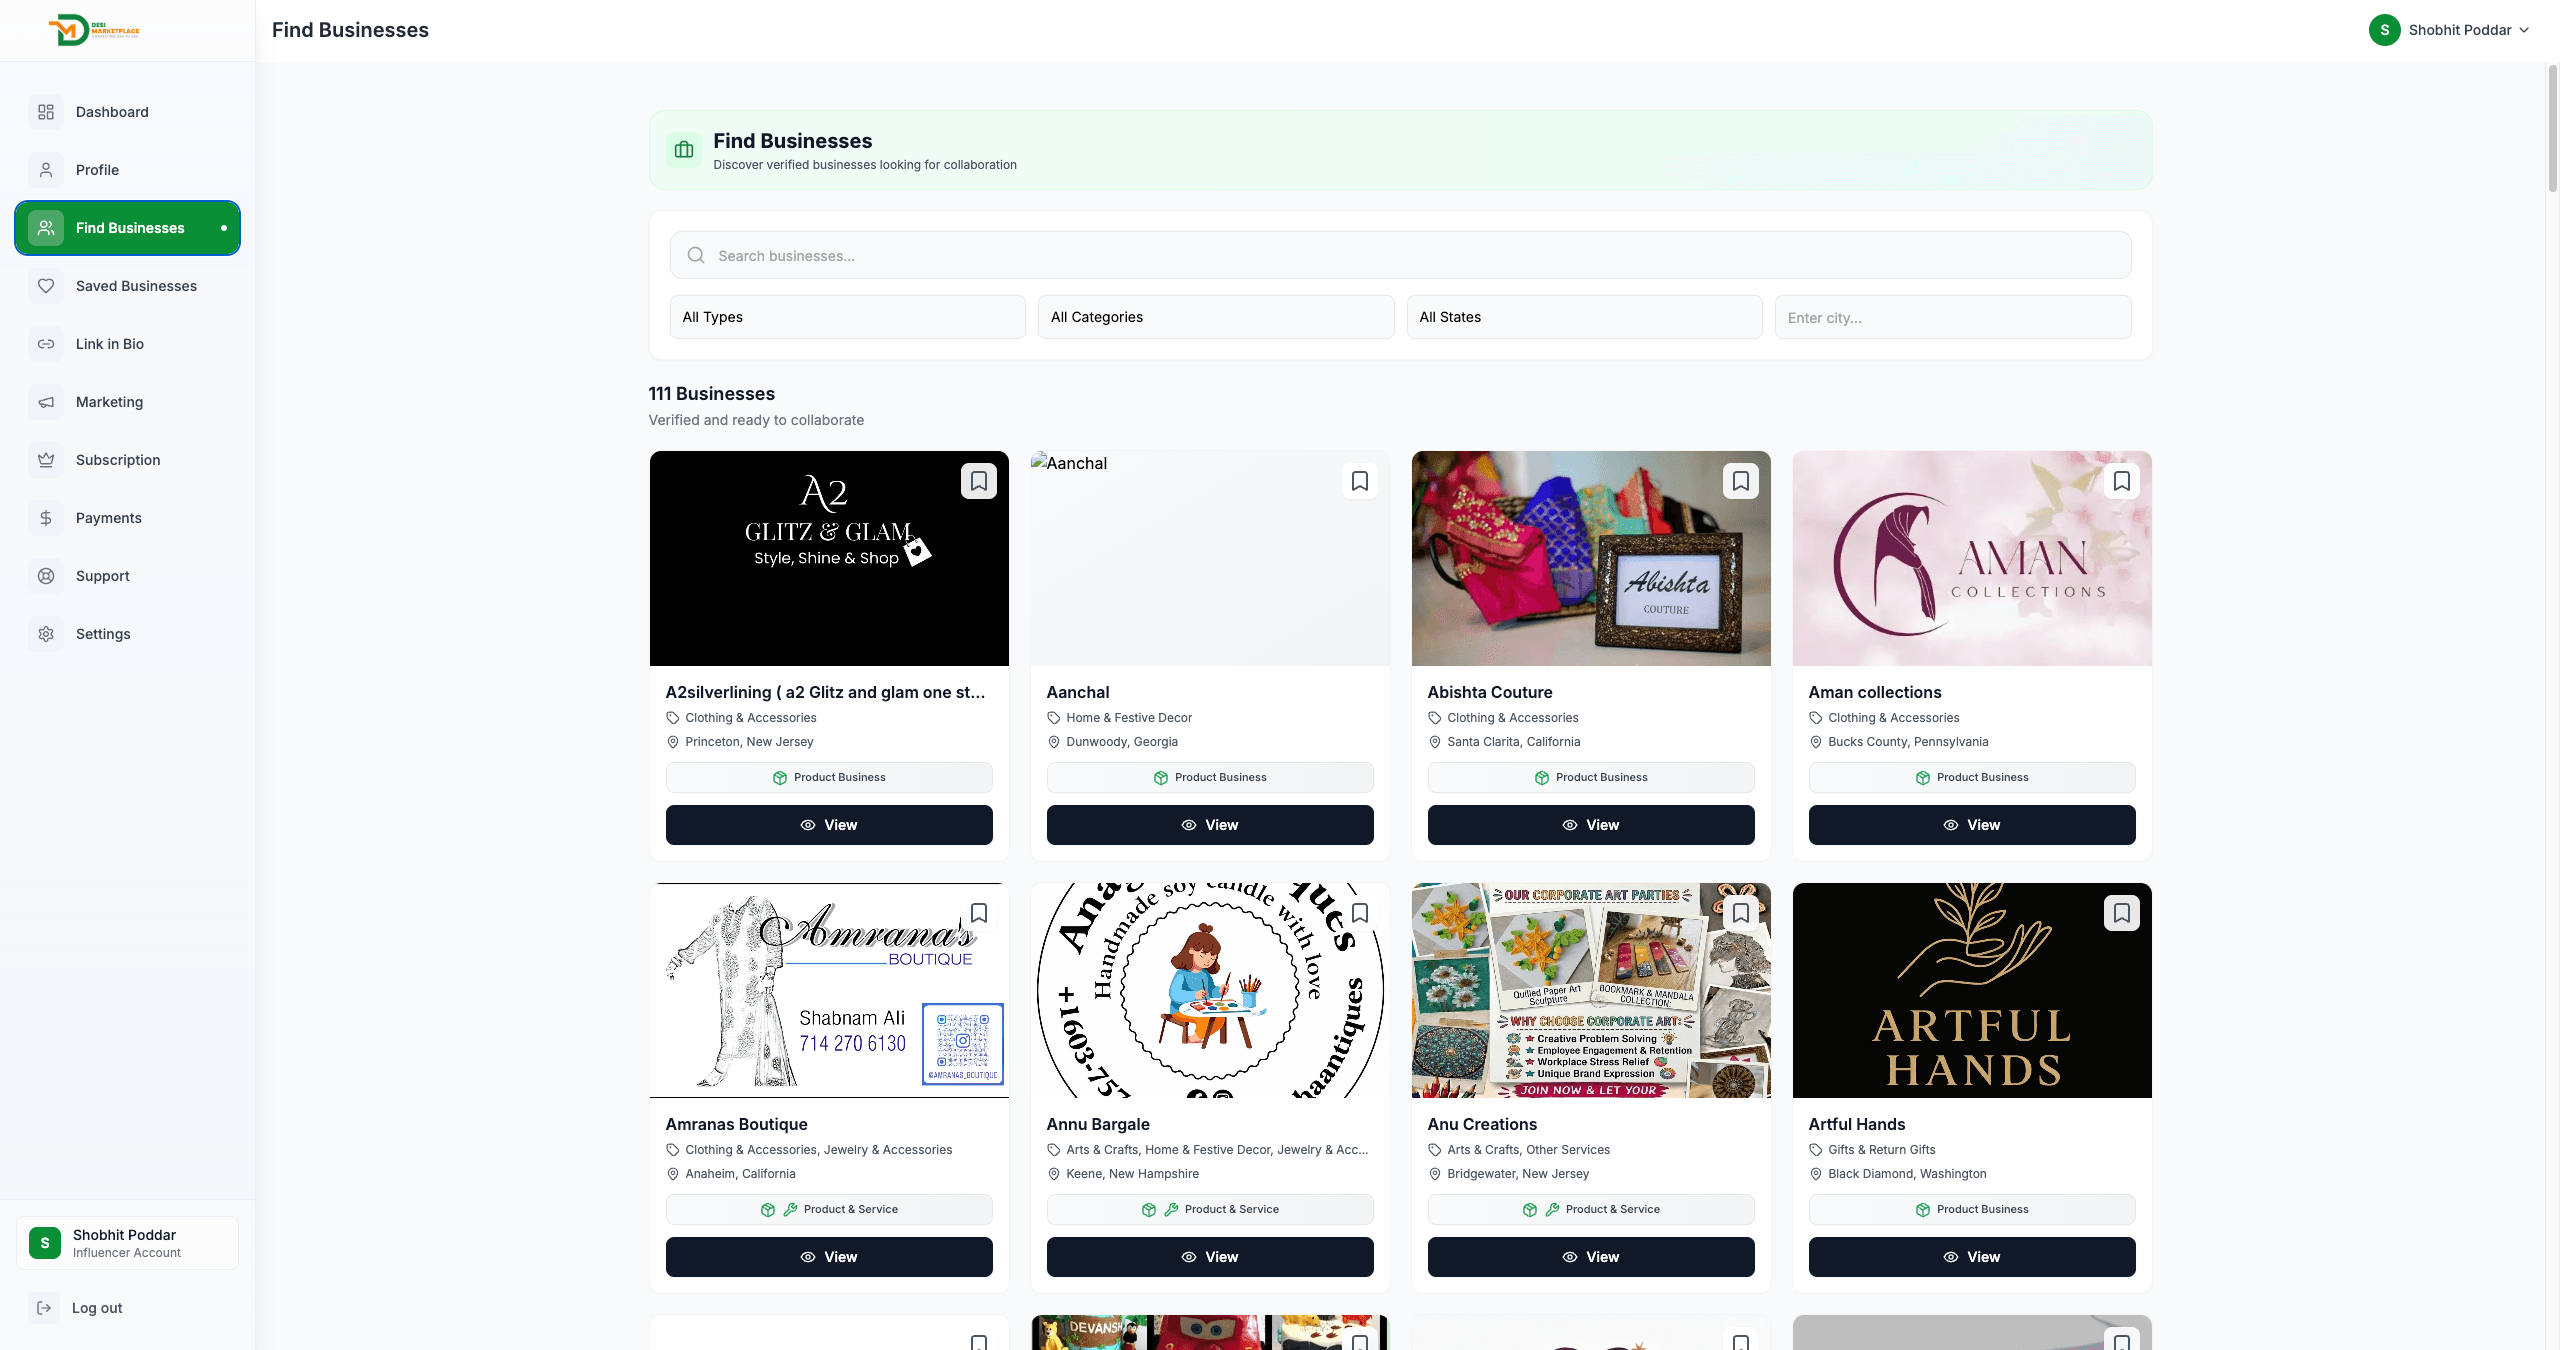The height and width of the screenshot is (1350, 2560).
Task: Click the page vertical scrollbar
Action: (x=2552, y=128)
